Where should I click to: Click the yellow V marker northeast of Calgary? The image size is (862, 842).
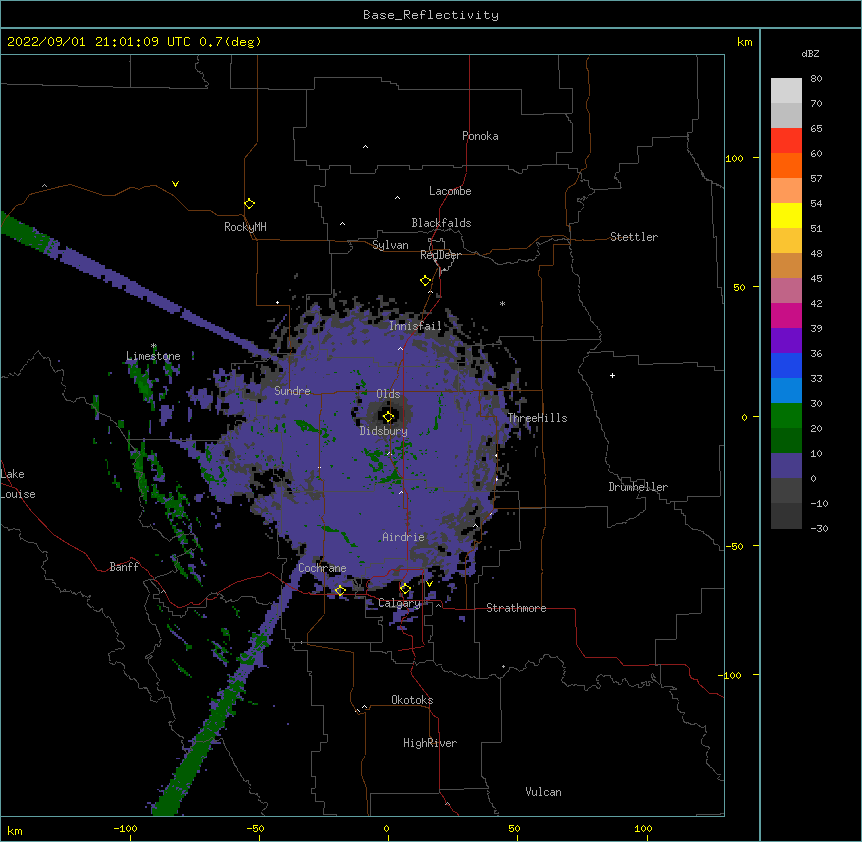[429, 584]
